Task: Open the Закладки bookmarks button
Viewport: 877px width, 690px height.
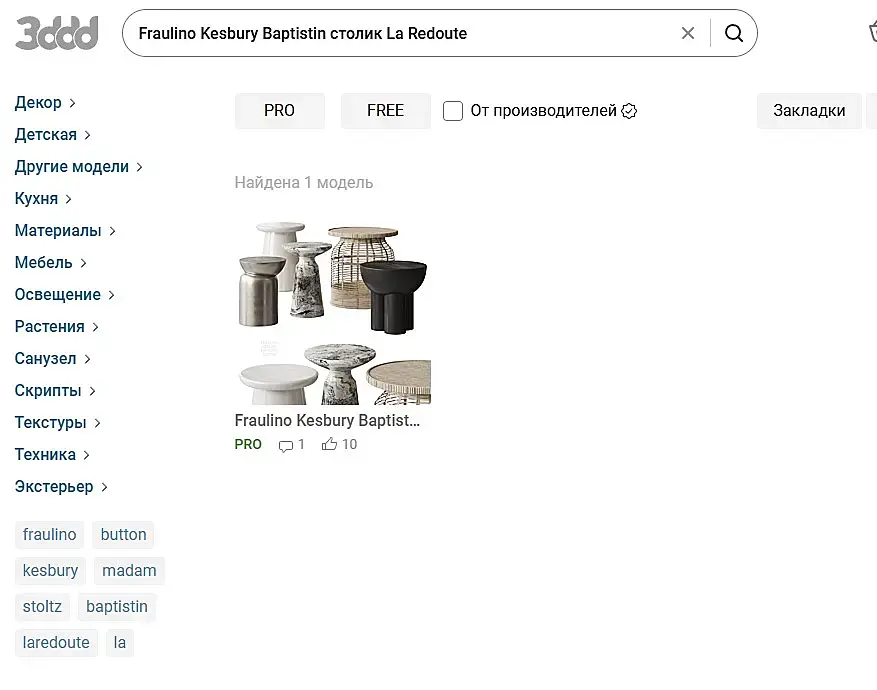Action: coord(809,111)
